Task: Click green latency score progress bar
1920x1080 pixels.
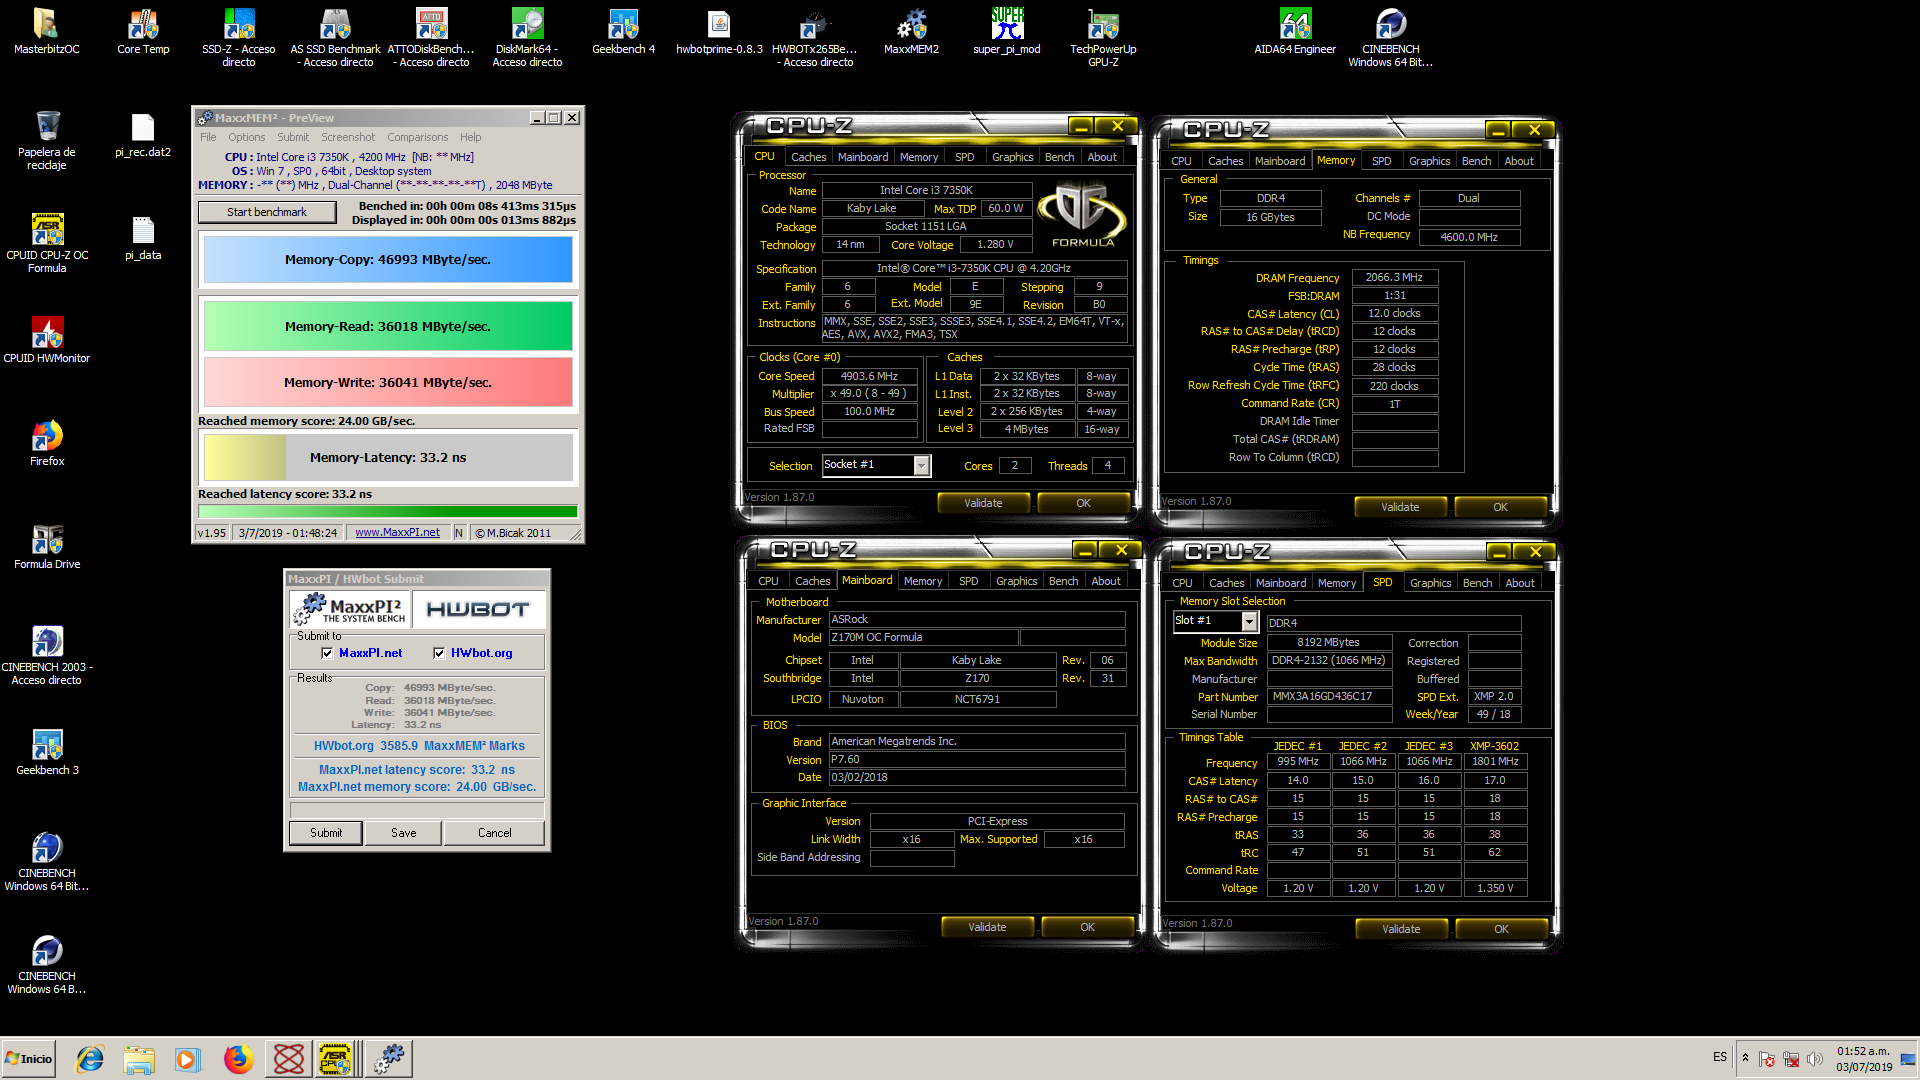Action: pos(388,511)
